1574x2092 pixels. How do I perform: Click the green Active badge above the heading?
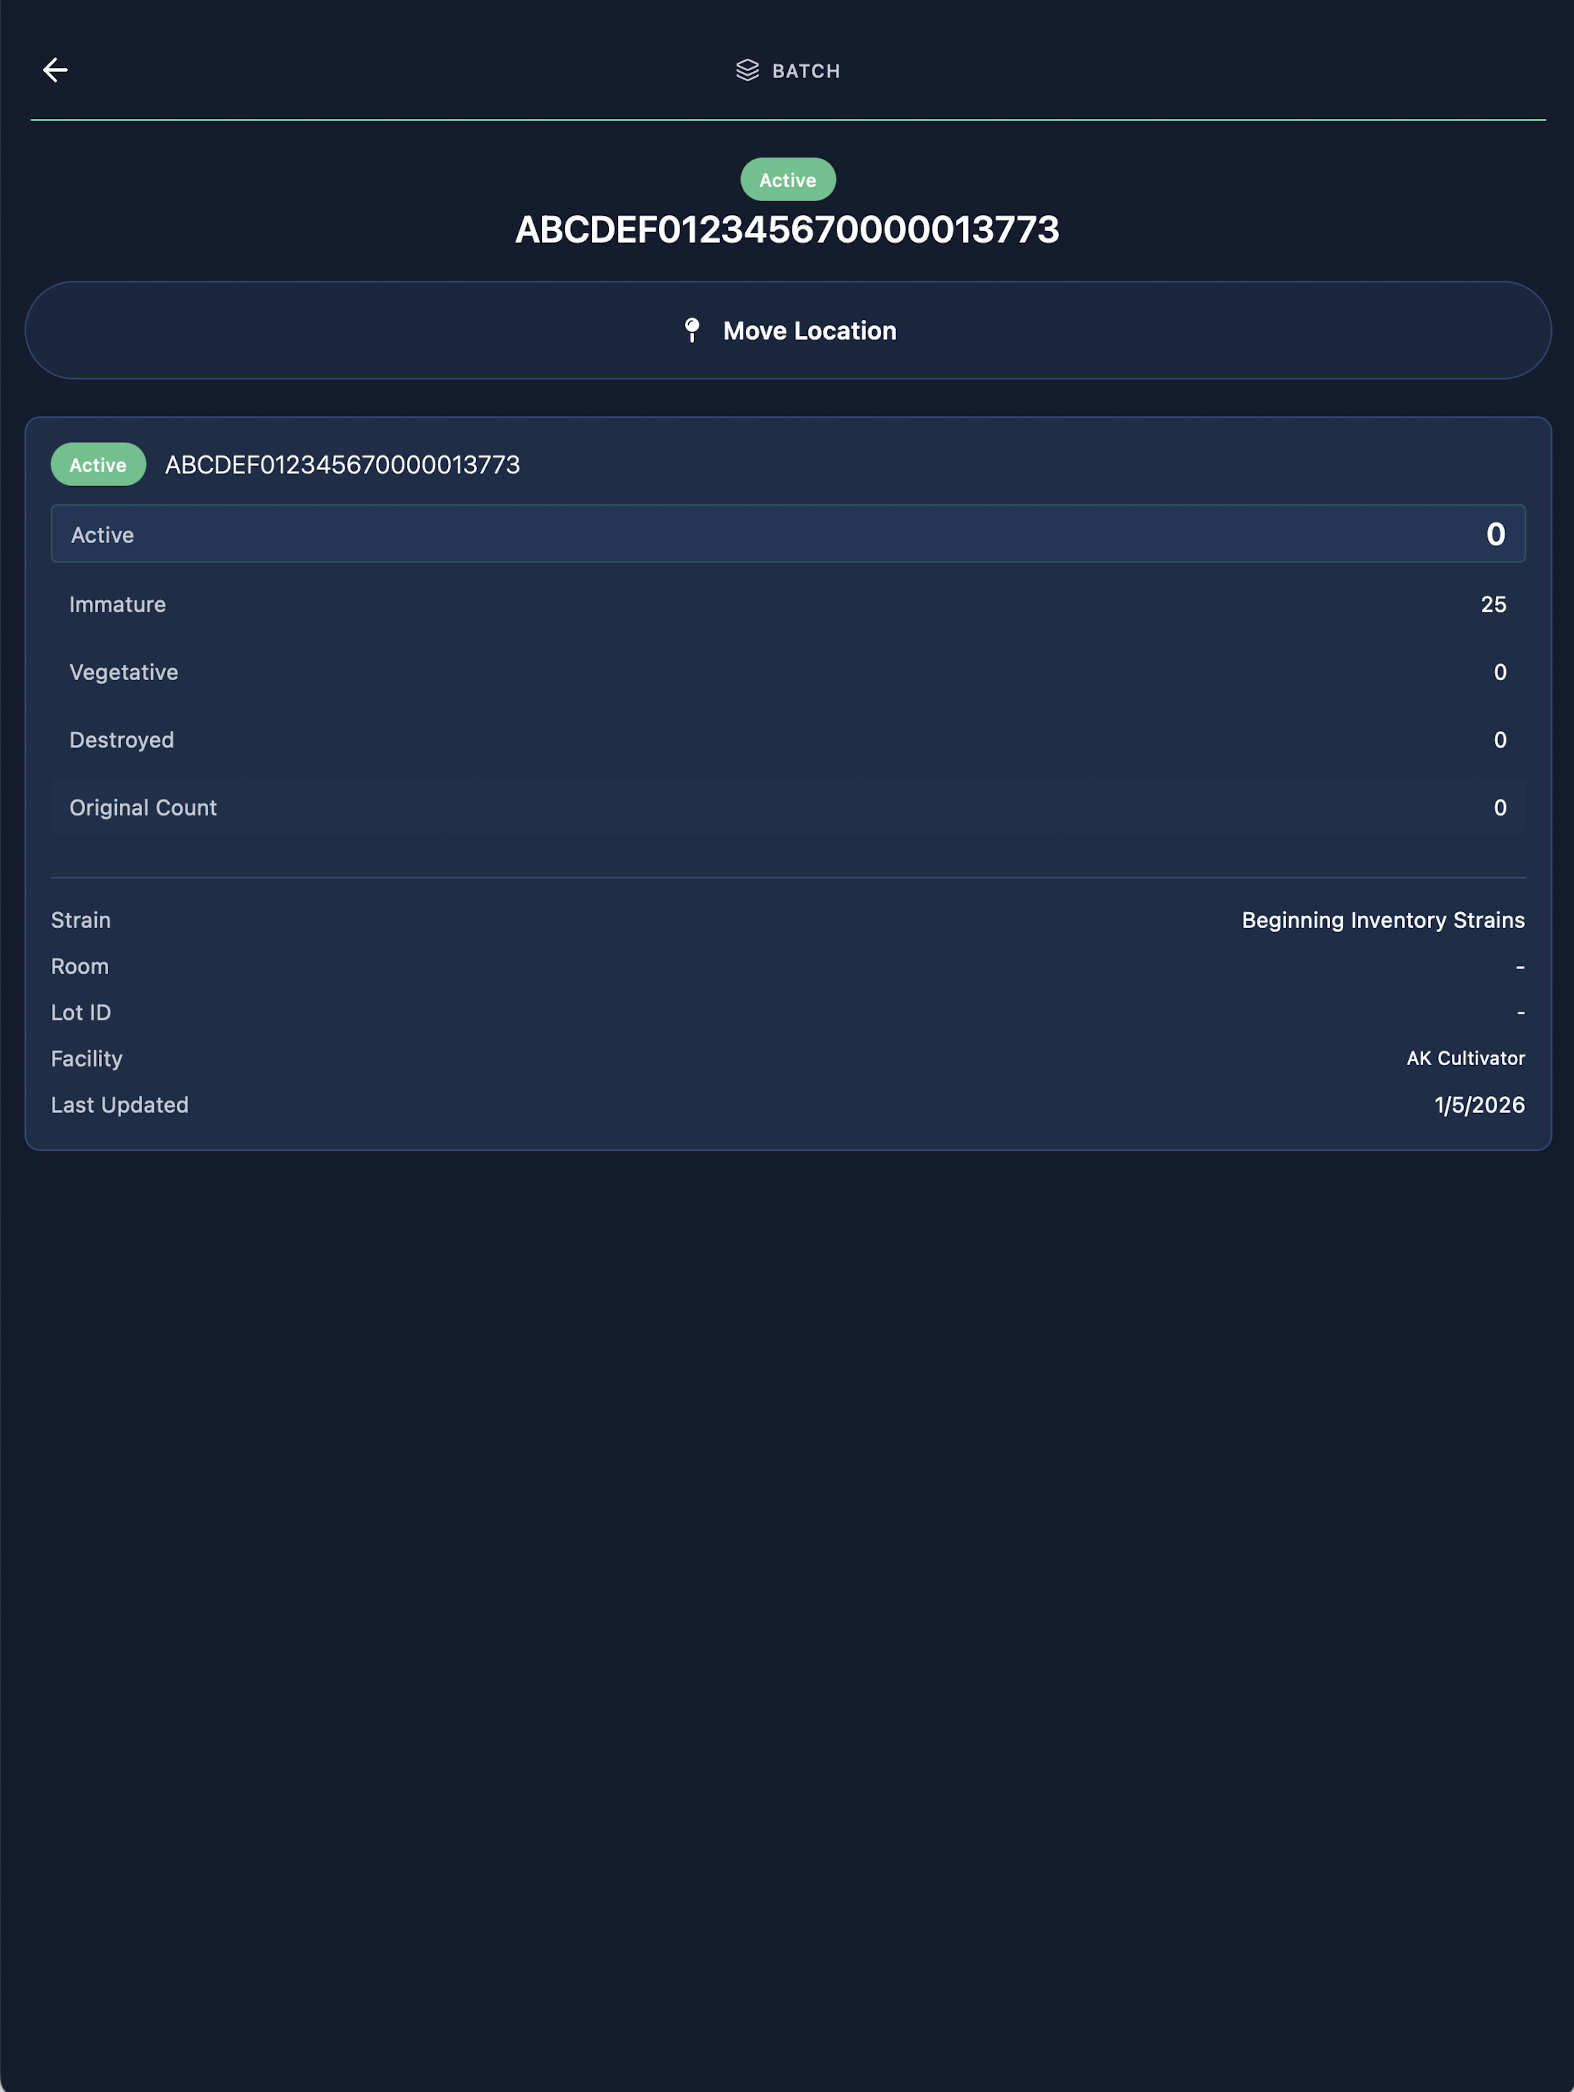pyautogui.click(x=787, y=180)
